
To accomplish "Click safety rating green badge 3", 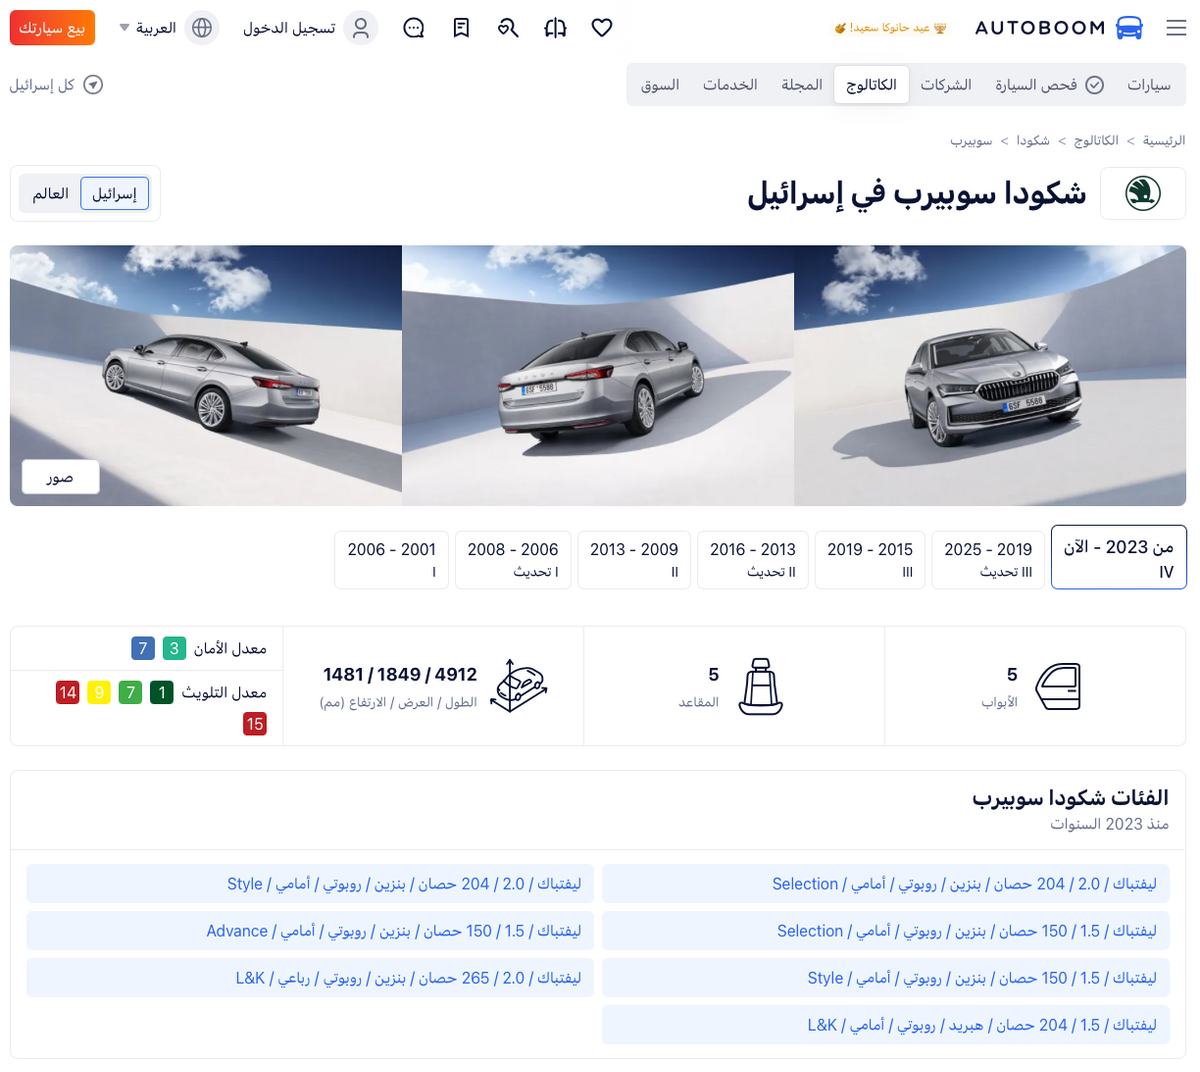I will coord(174,649).
